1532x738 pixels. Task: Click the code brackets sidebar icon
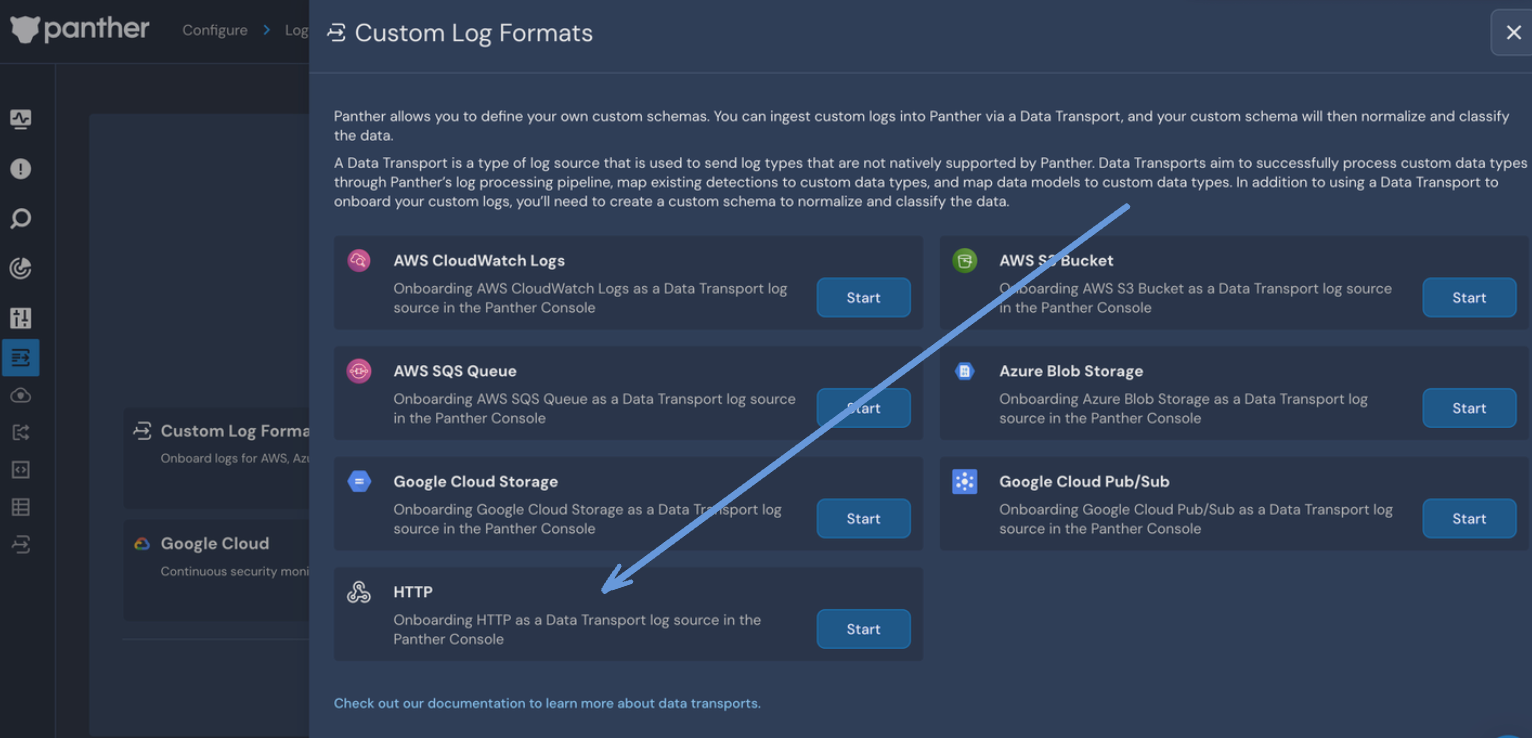tap(20, 469)
